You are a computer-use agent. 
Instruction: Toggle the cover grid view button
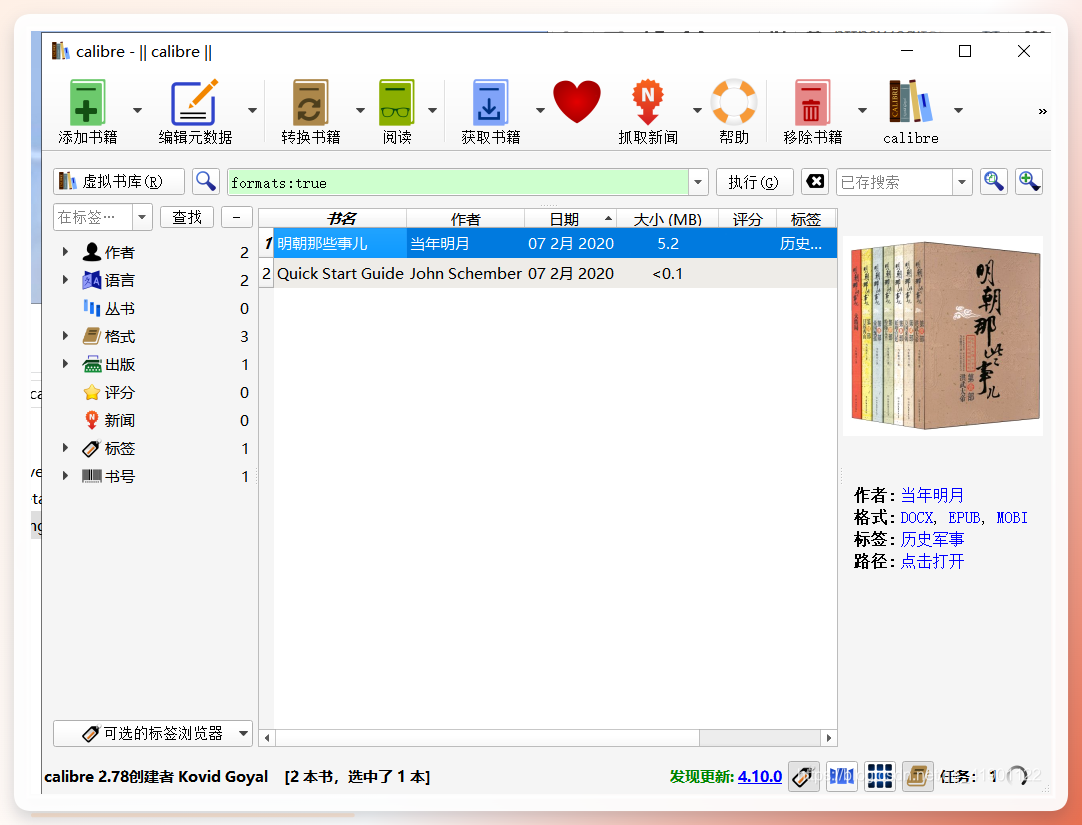(x=880, y=776)
